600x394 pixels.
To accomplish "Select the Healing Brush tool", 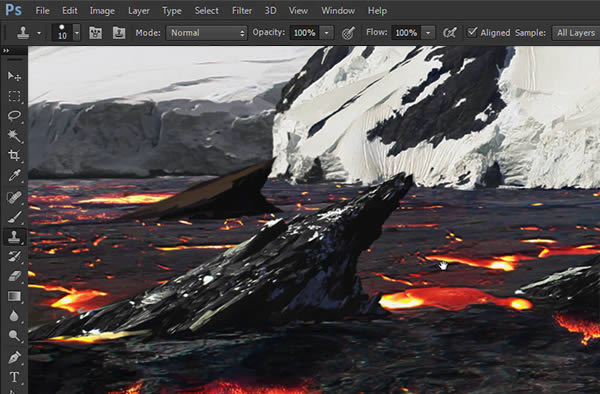I will click(14, 197).
